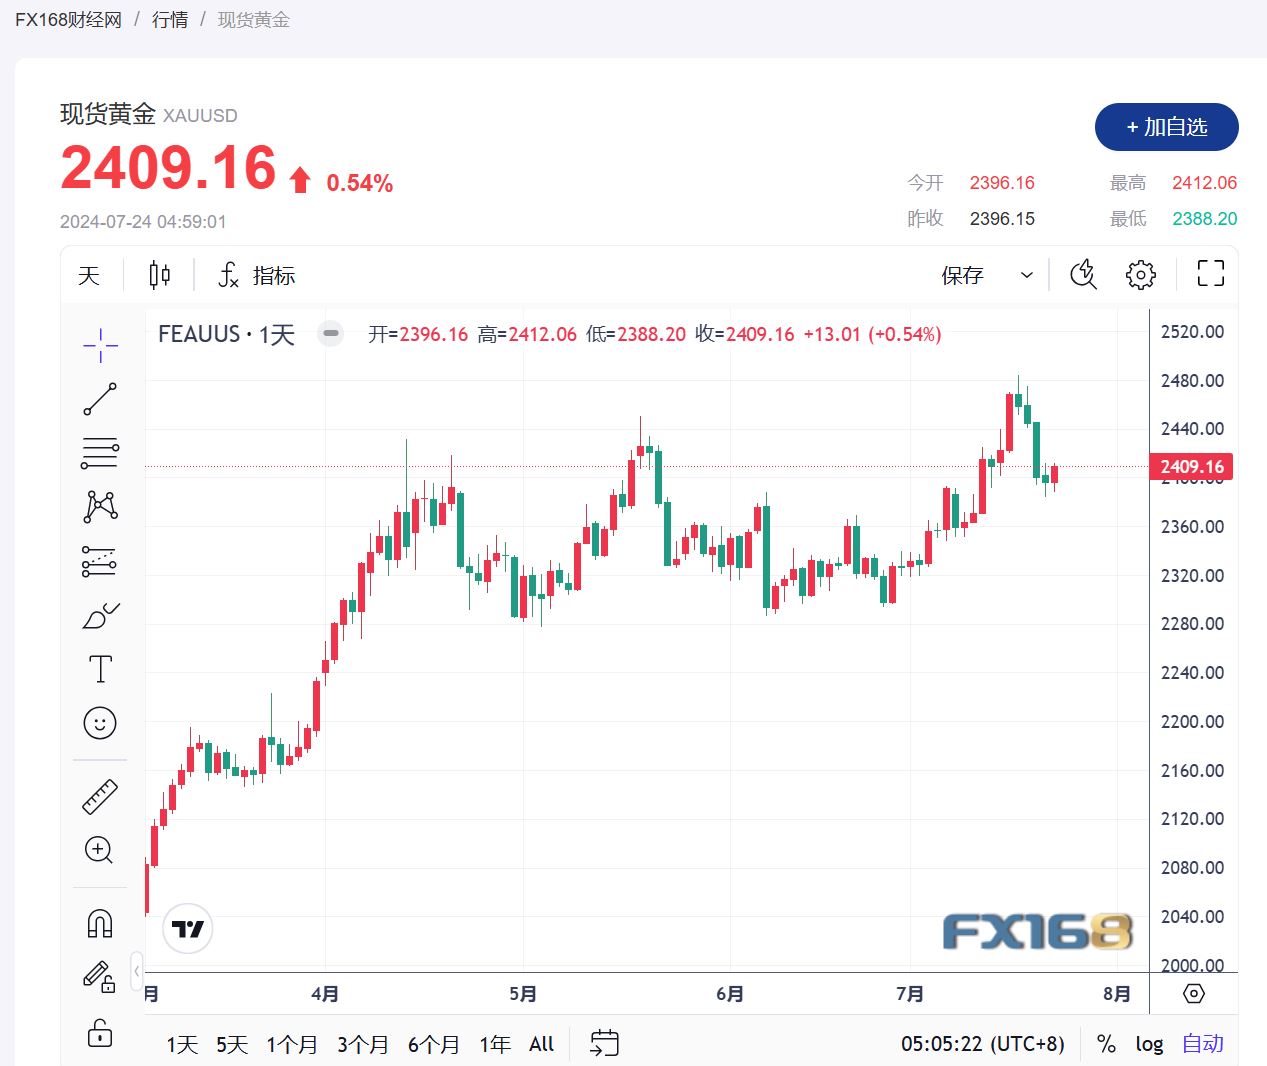Choose the text annotation tool

100,669
